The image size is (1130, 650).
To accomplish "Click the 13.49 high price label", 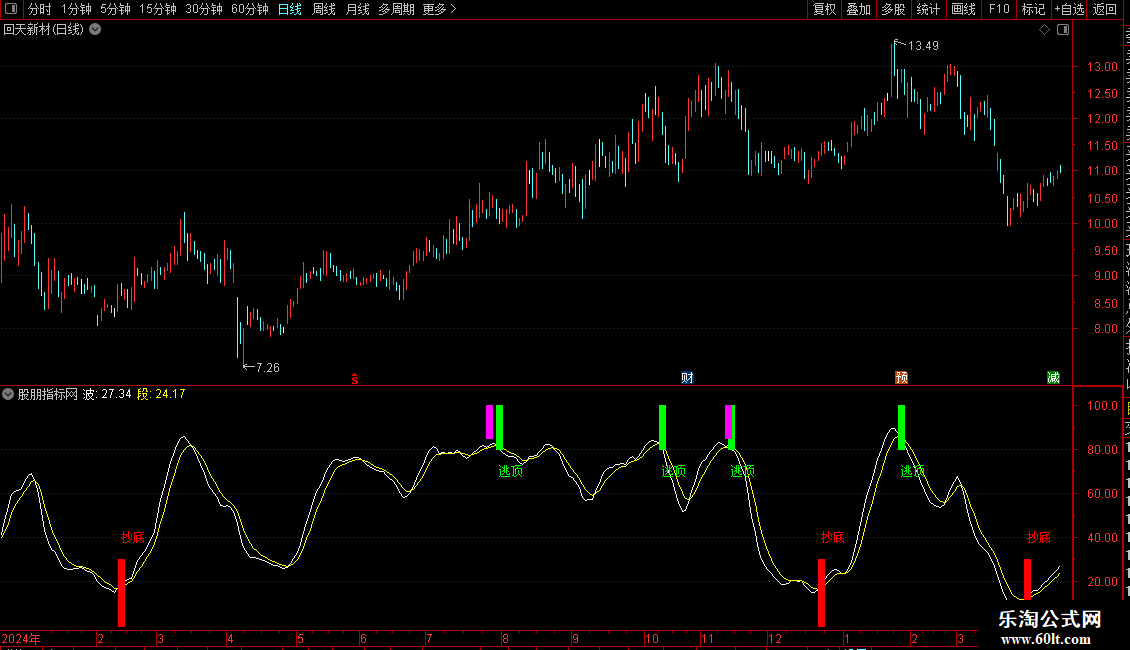I will point(923,46).
